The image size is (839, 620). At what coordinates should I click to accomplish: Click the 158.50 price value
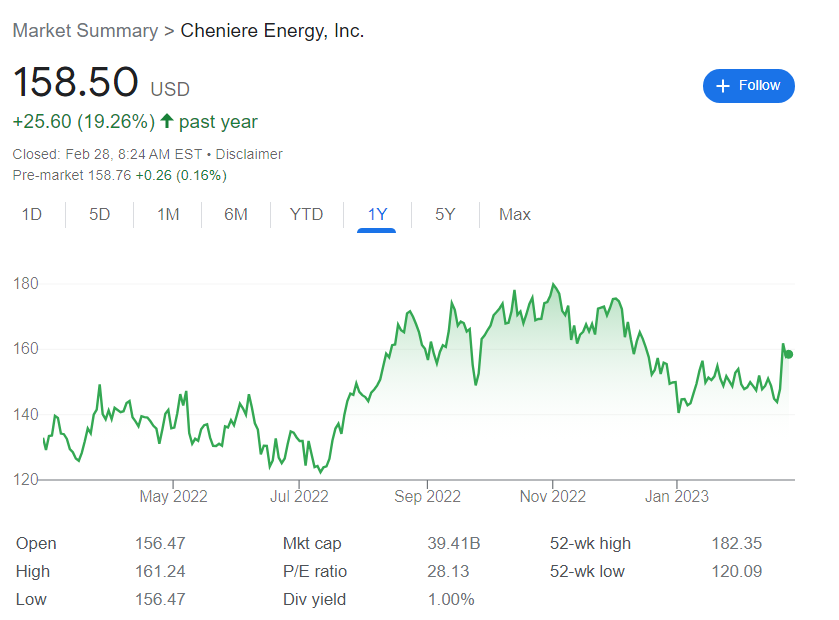(x=75, y=82)
